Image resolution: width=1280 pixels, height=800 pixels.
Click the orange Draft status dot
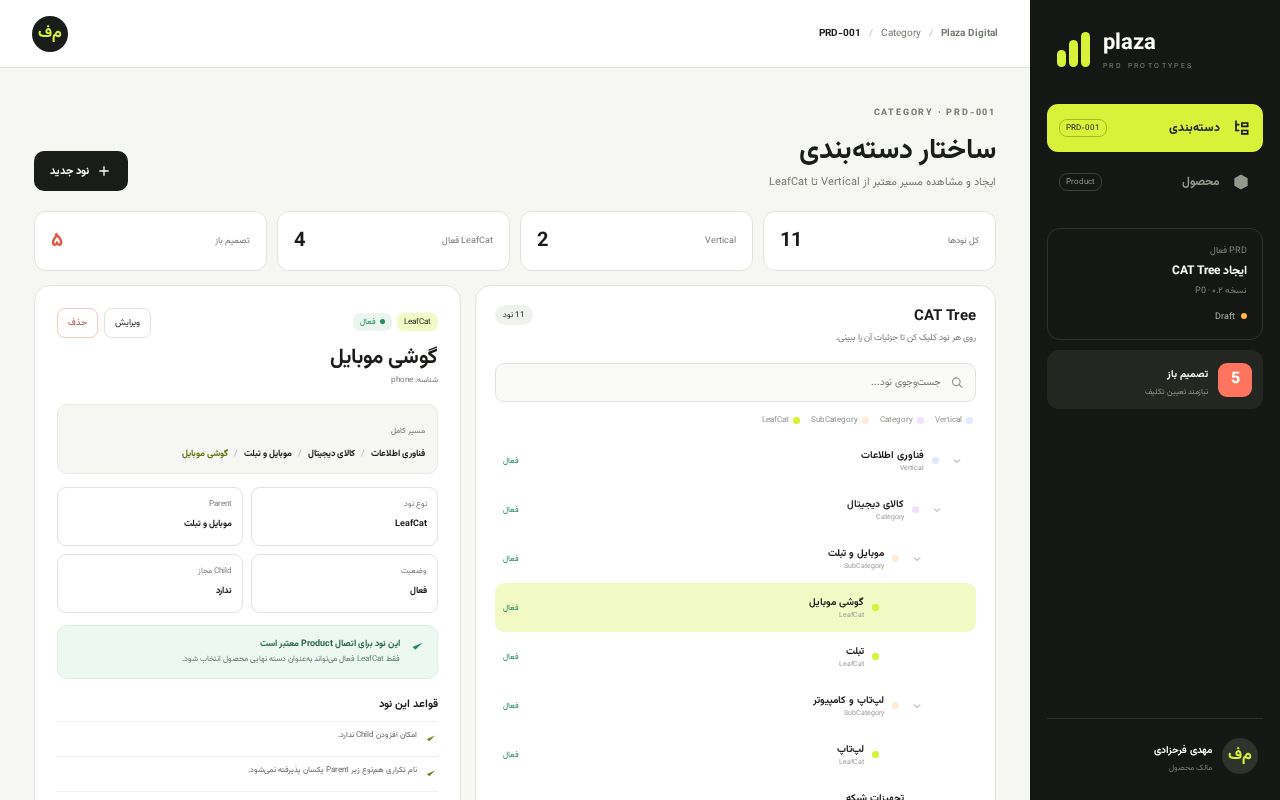1244,316
